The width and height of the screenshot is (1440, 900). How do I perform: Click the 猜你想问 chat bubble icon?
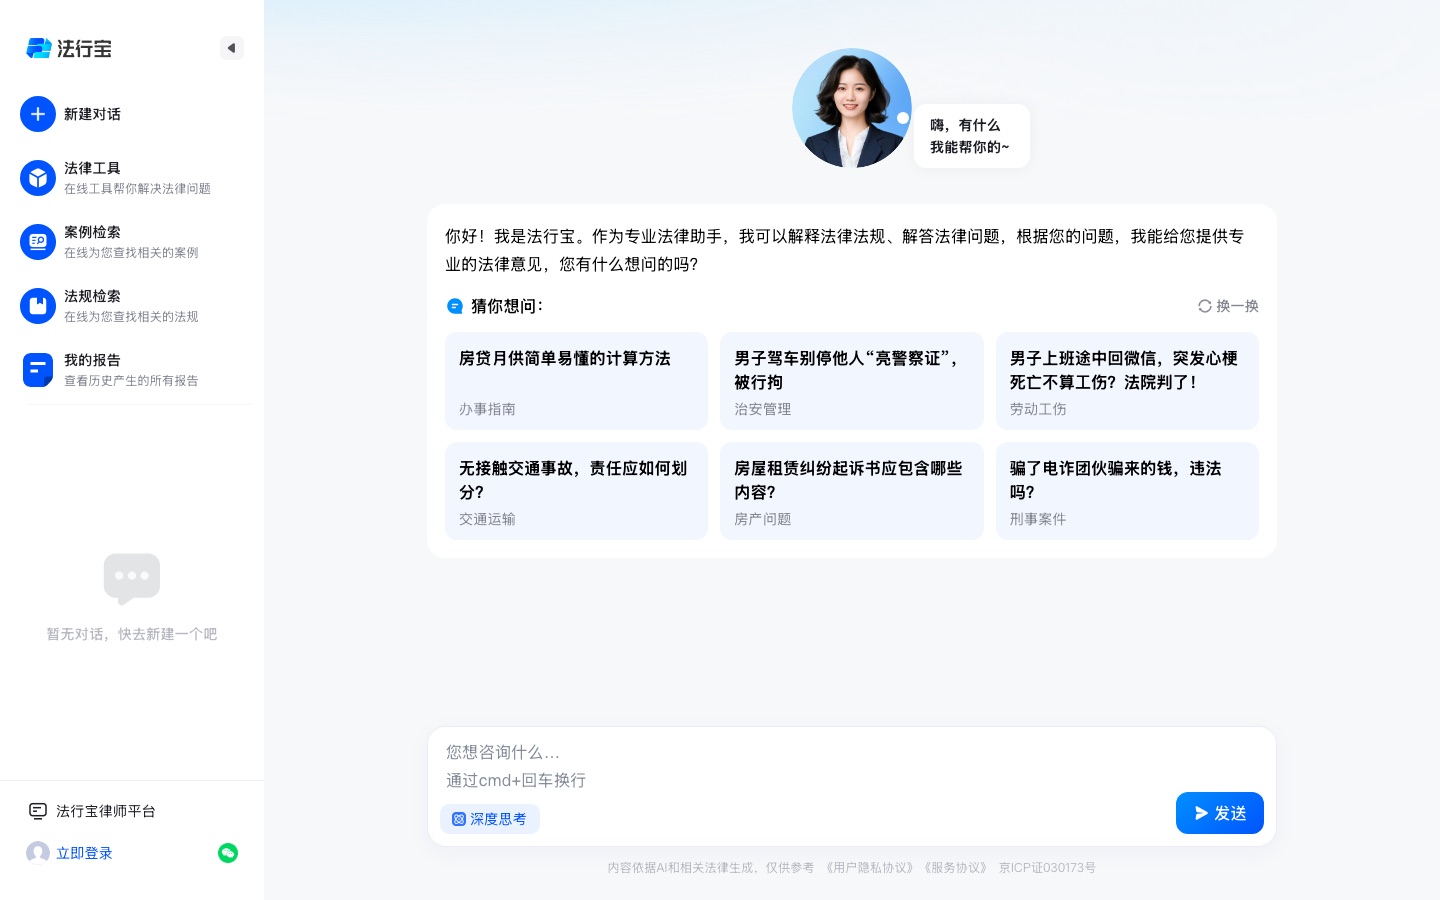[x=455, y=306]
